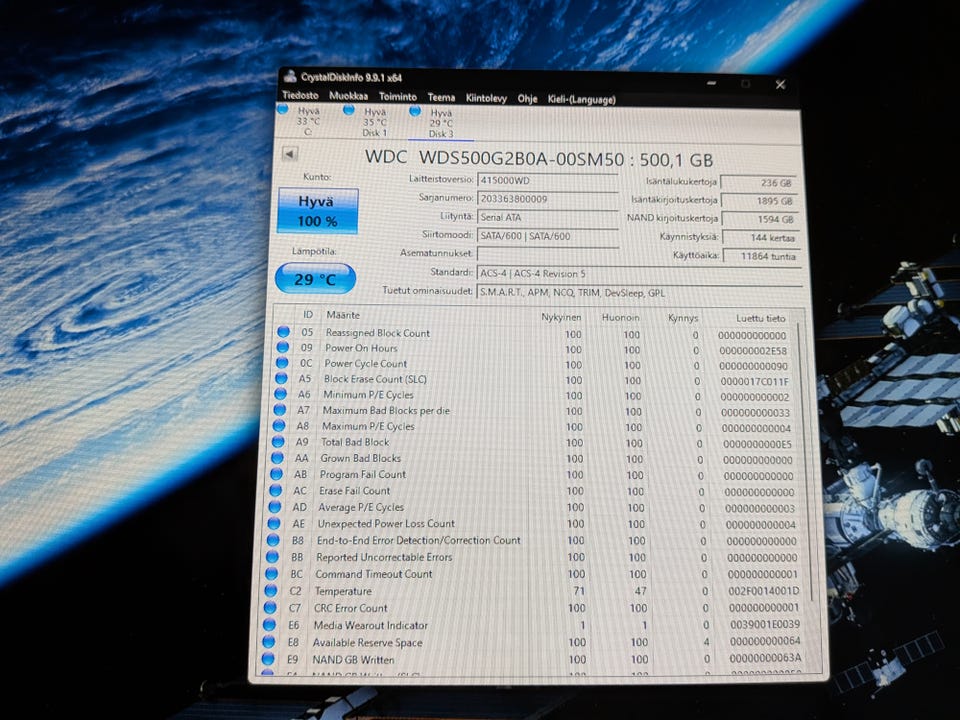Screen dimensions: 960x720
Task: Click the 29 °C temperature button
Action: coord(315,279)
